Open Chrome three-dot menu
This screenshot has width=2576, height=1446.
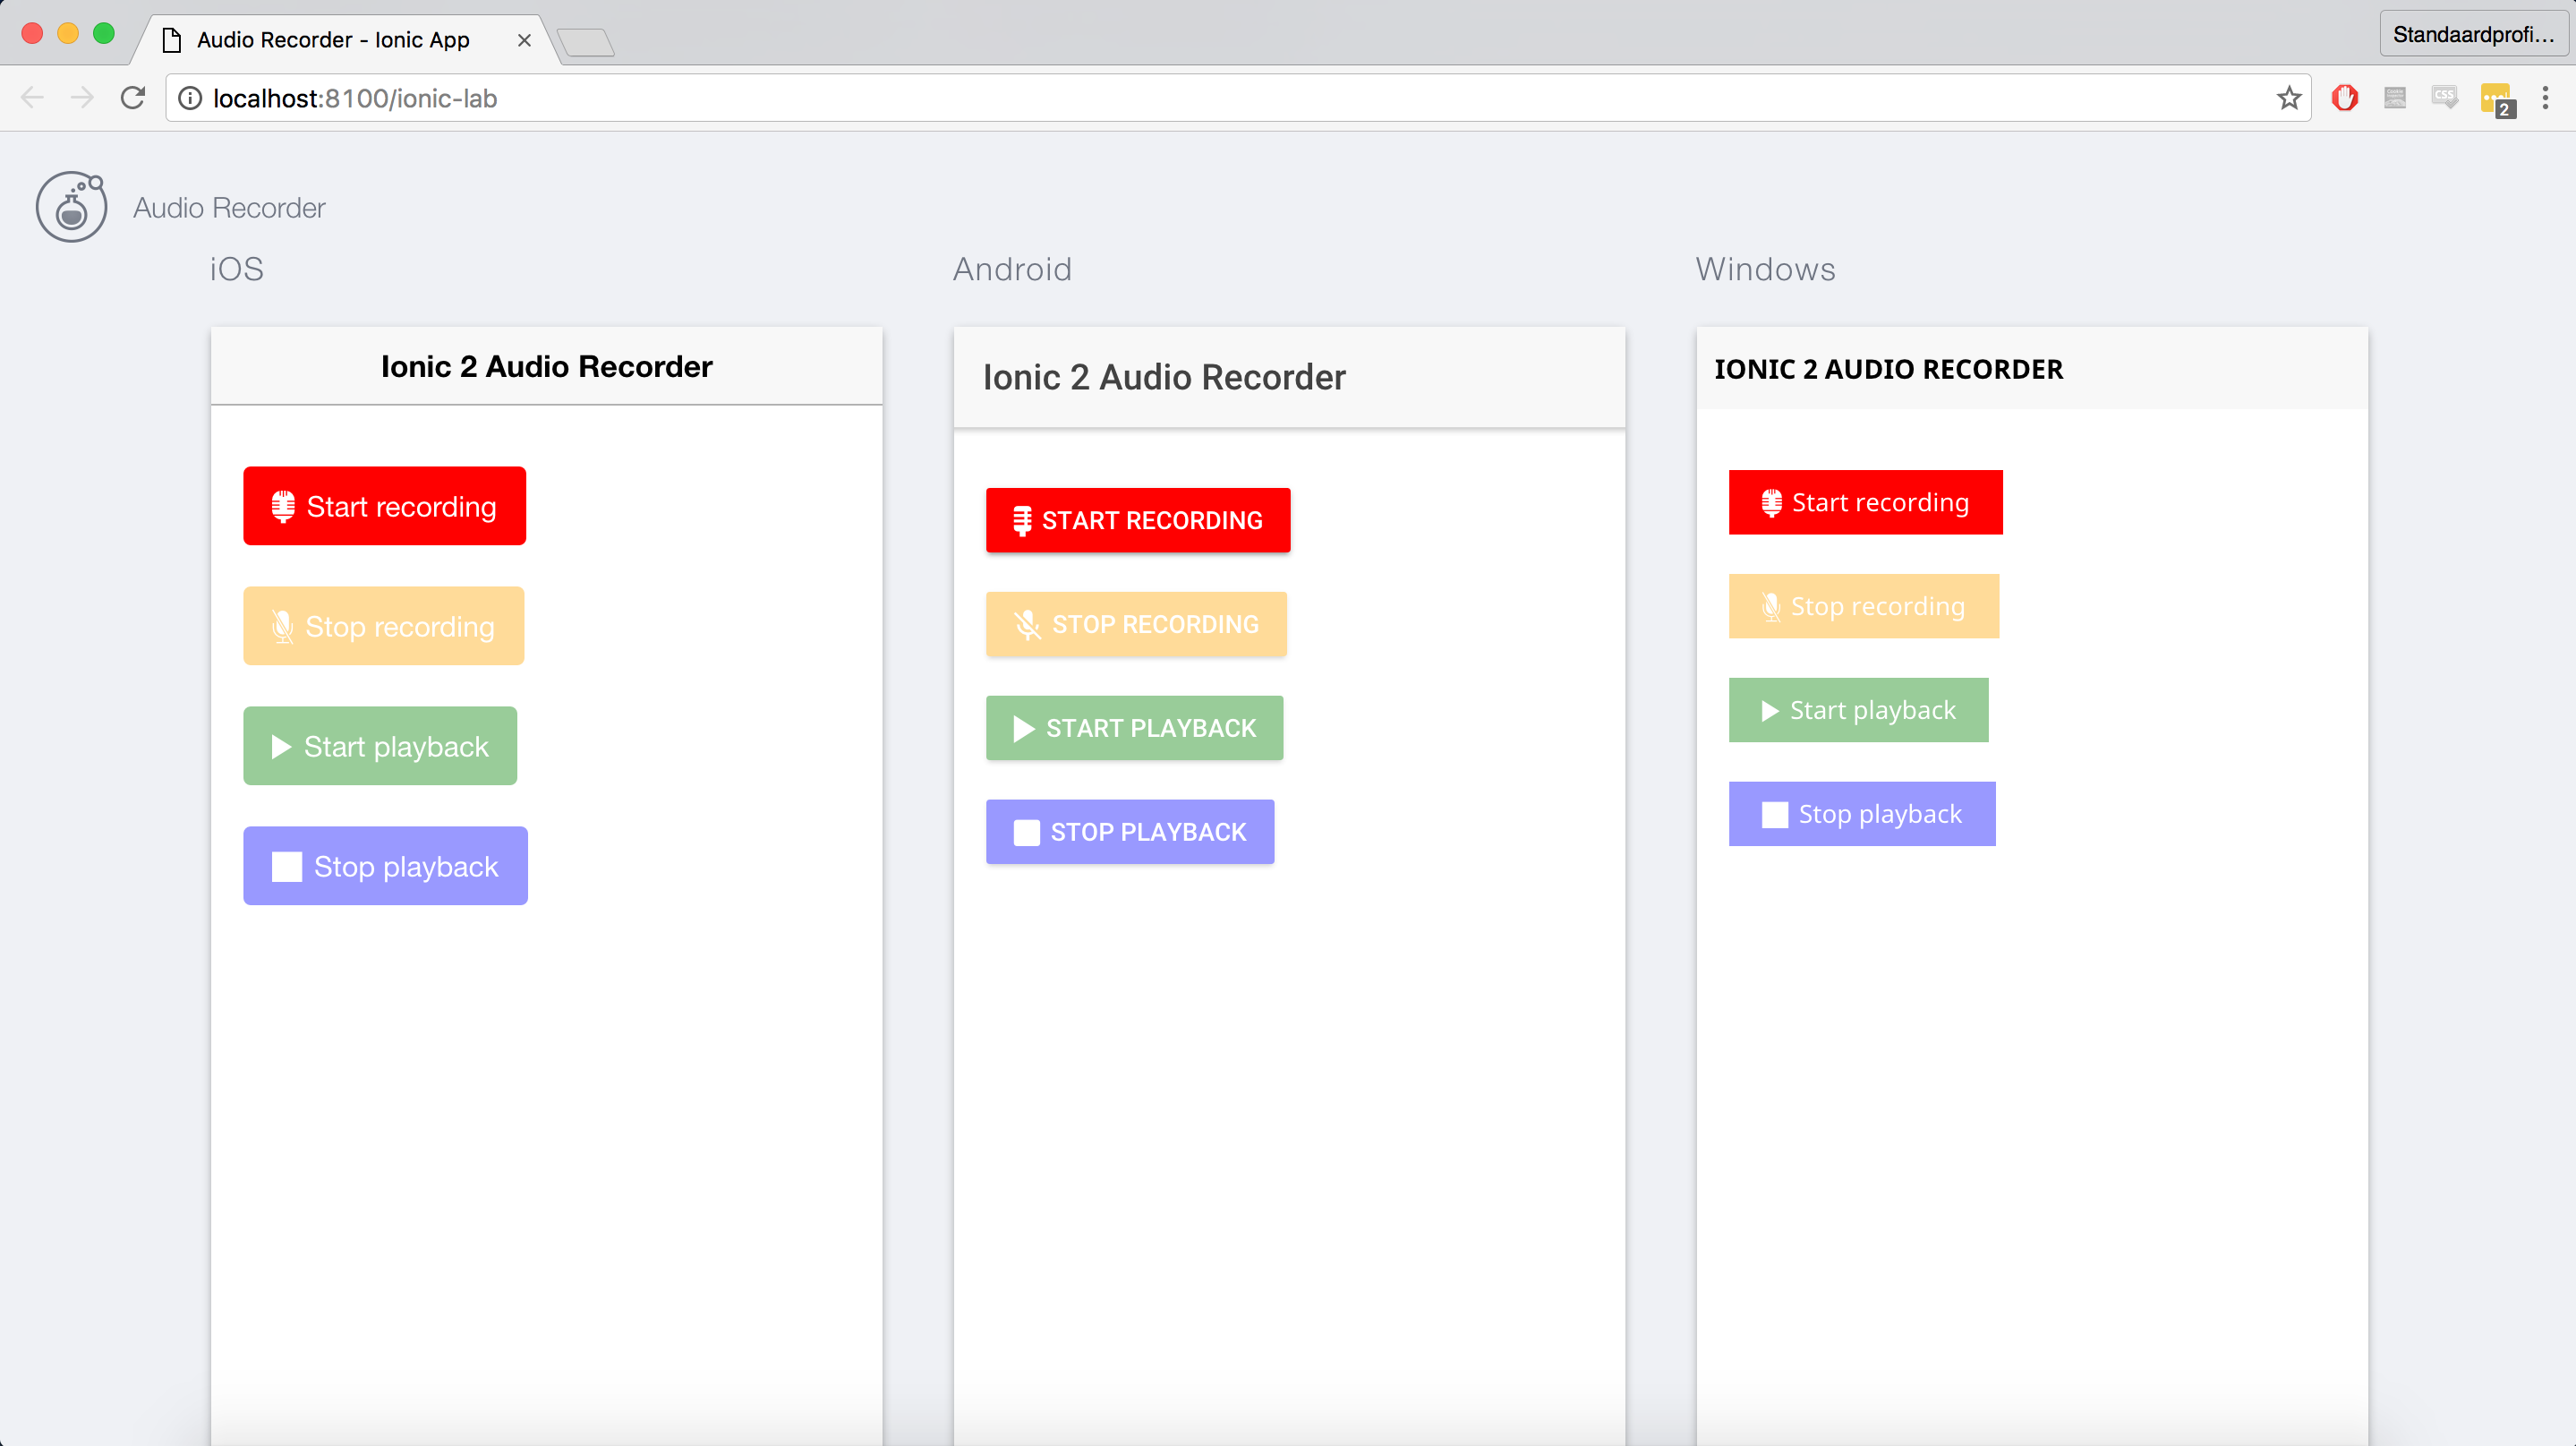(x=2545, y=98)
